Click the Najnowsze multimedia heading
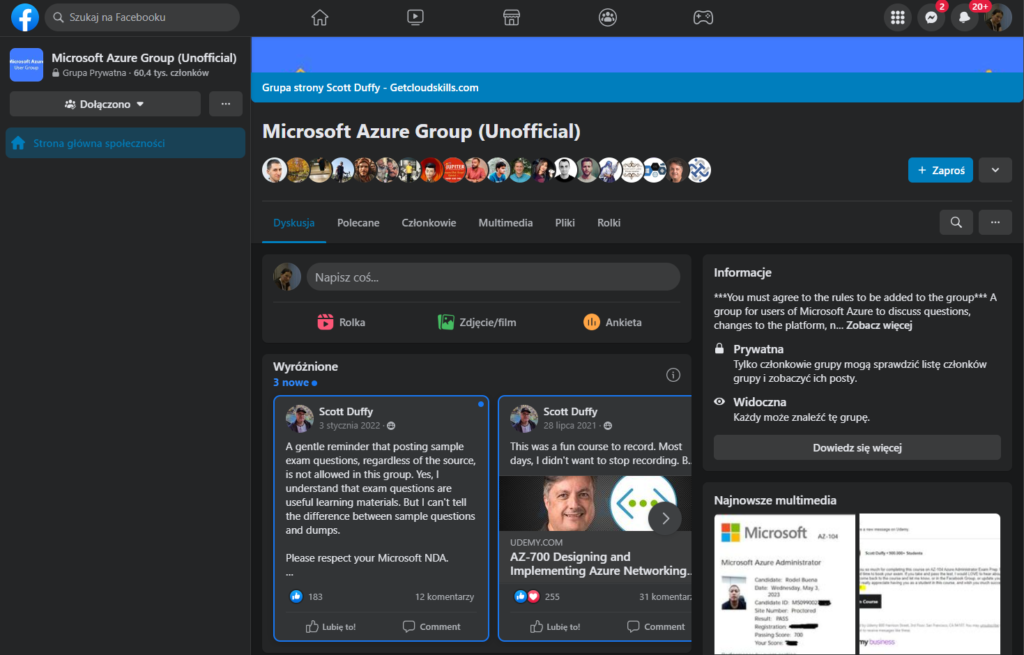 coord(775,500)
